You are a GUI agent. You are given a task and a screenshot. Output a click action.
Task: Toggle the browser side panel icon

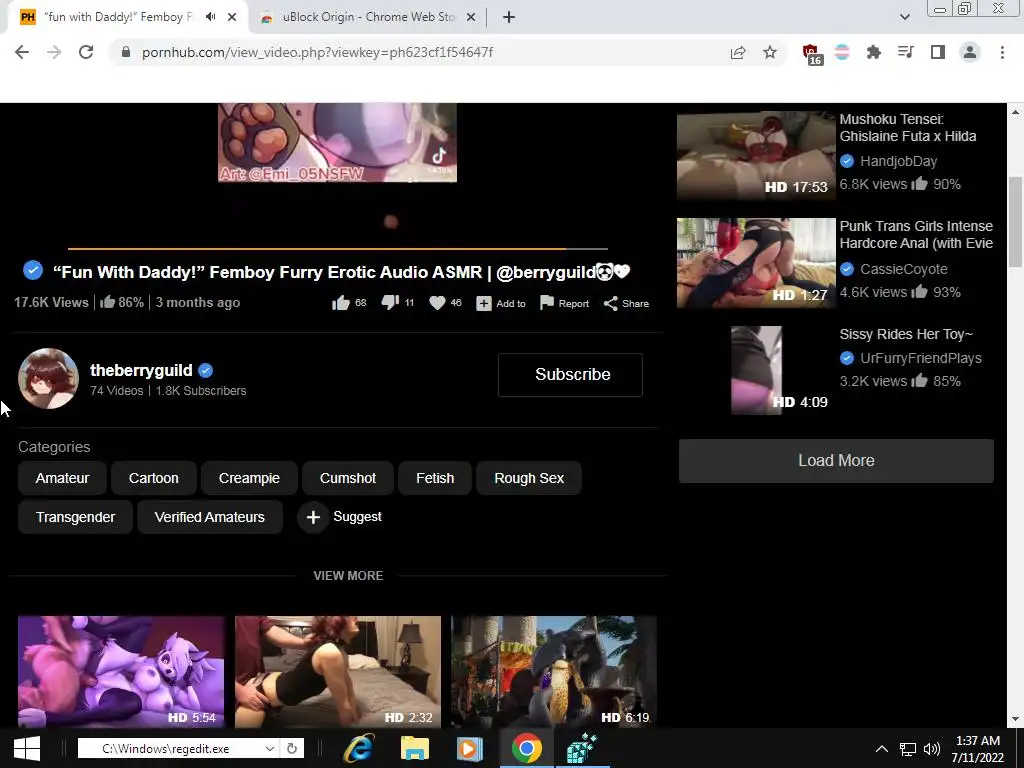pyautogui.click(x=938, y=52)
